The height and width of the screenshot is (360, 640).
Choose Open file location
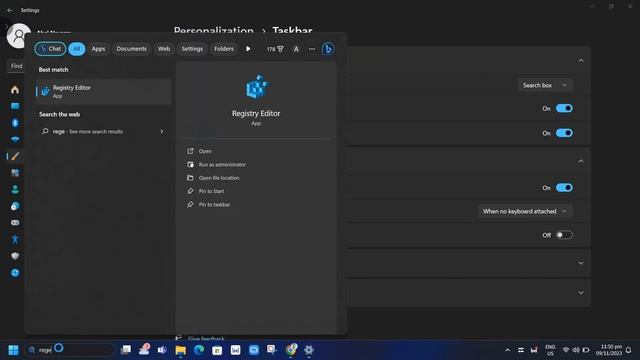point(219,178)
